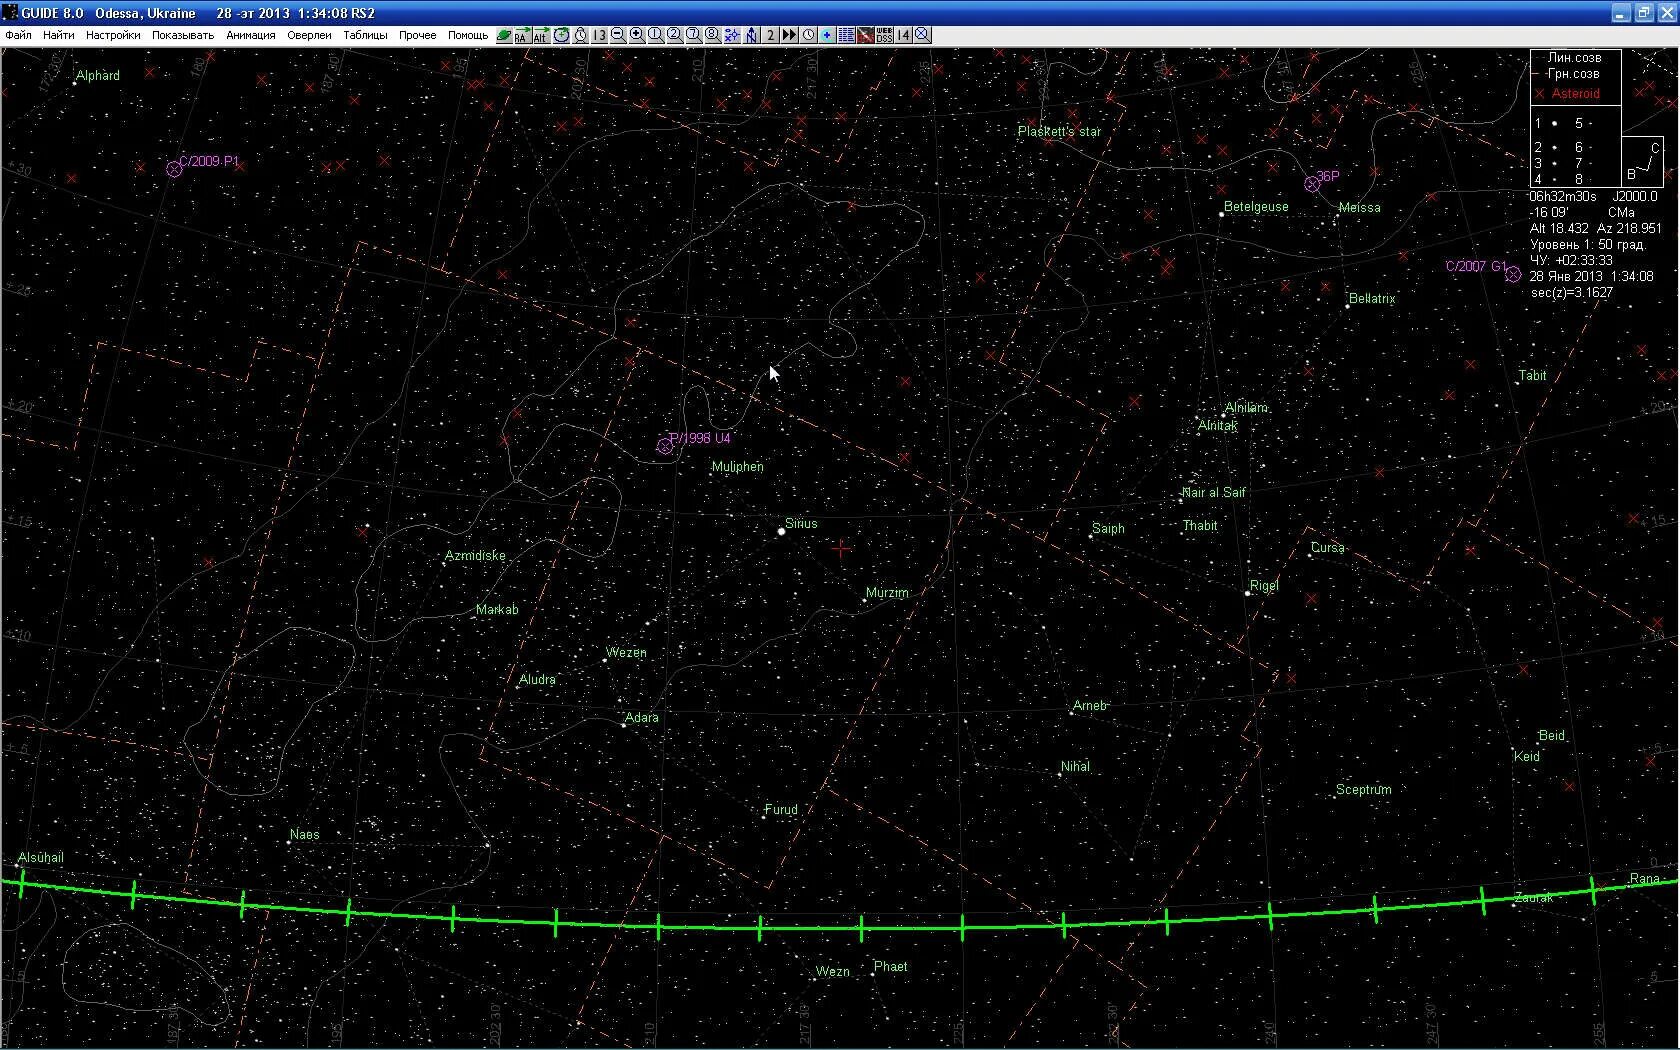Click the Arneb star label
The width and height of the screenshot is (1680, 1050).
coord(1090,706)
